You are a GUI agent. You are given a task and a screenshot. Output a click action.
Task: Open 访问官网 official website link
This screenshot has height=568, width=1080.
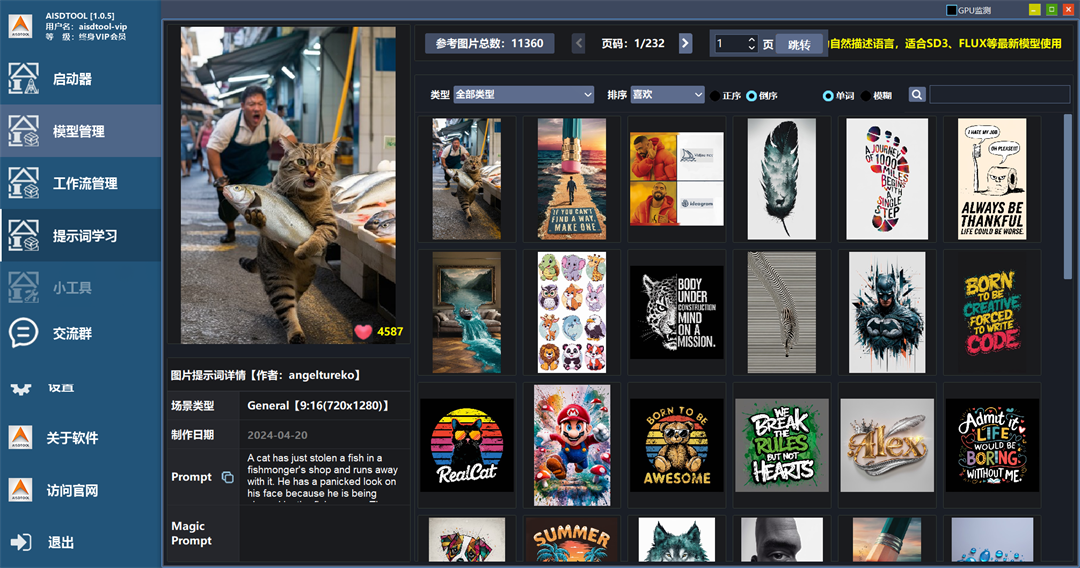[x=72, y=490]
